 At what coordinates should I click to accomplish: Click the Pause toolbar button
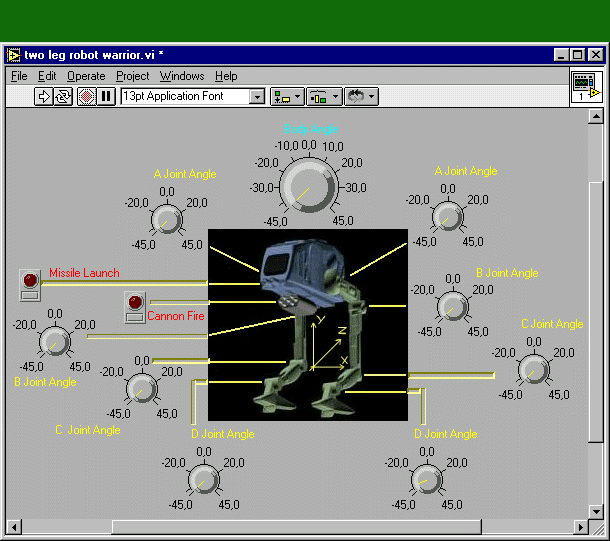click(106, 96)
